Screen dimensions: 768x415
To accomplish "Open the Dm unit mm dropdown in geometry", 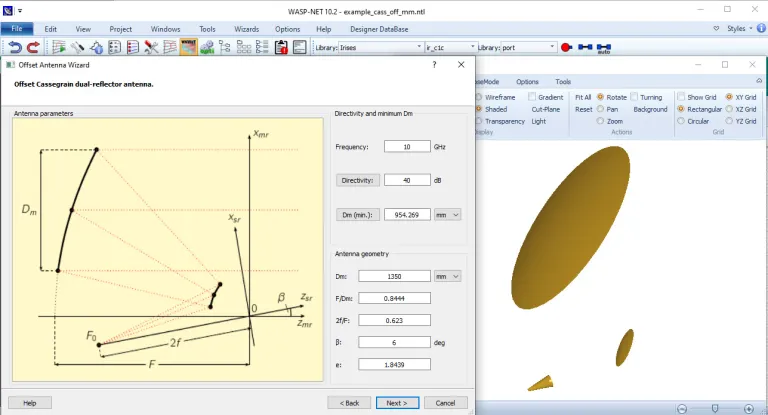I will pos(447,276).
